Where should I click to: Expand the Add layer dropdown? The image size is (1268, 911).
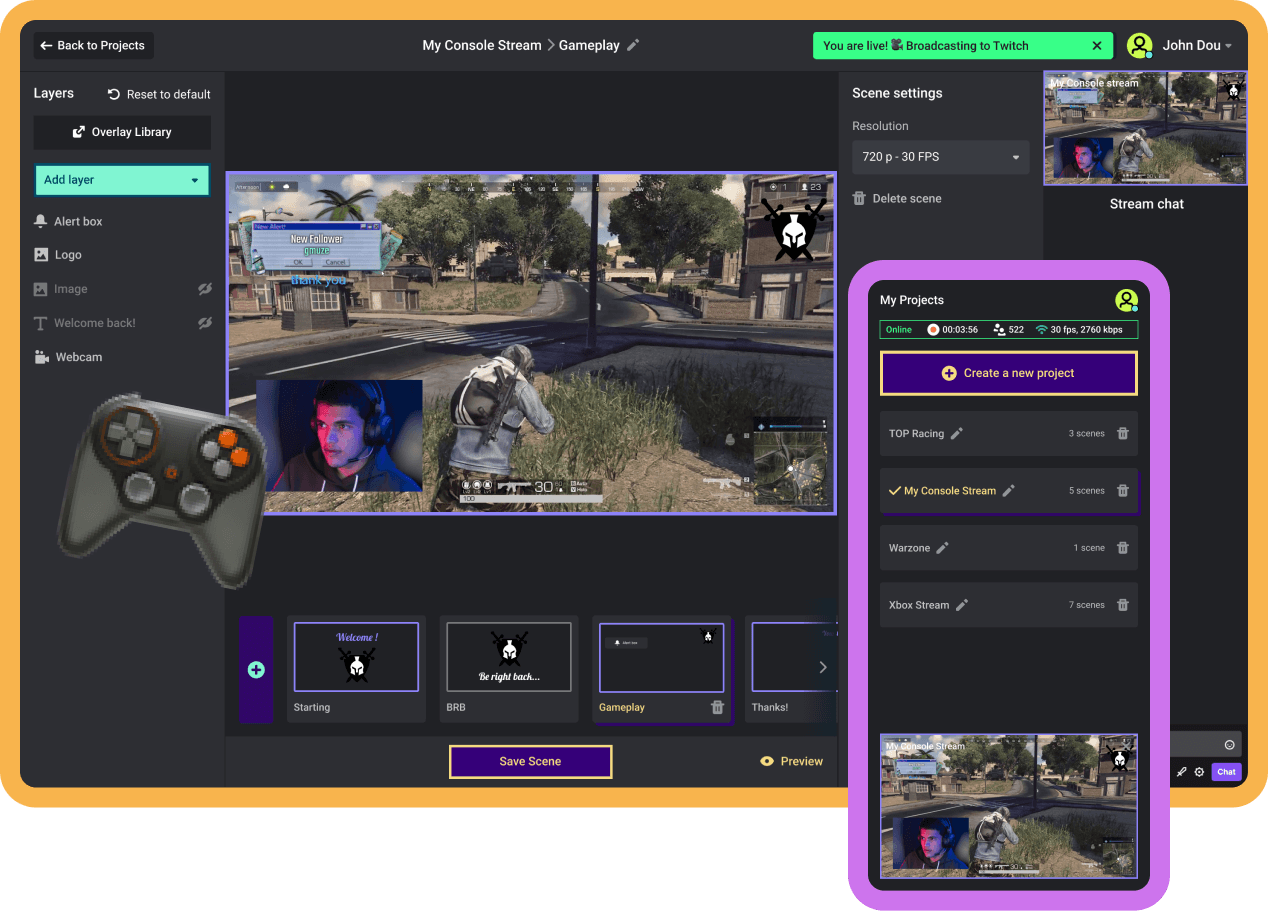point(122,180)
